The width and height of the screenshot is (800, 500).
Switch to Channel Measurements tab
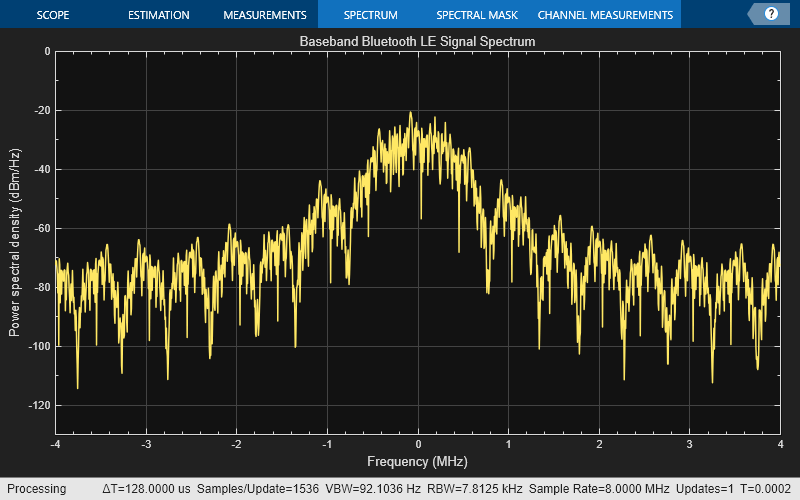[x=605, y=15]
